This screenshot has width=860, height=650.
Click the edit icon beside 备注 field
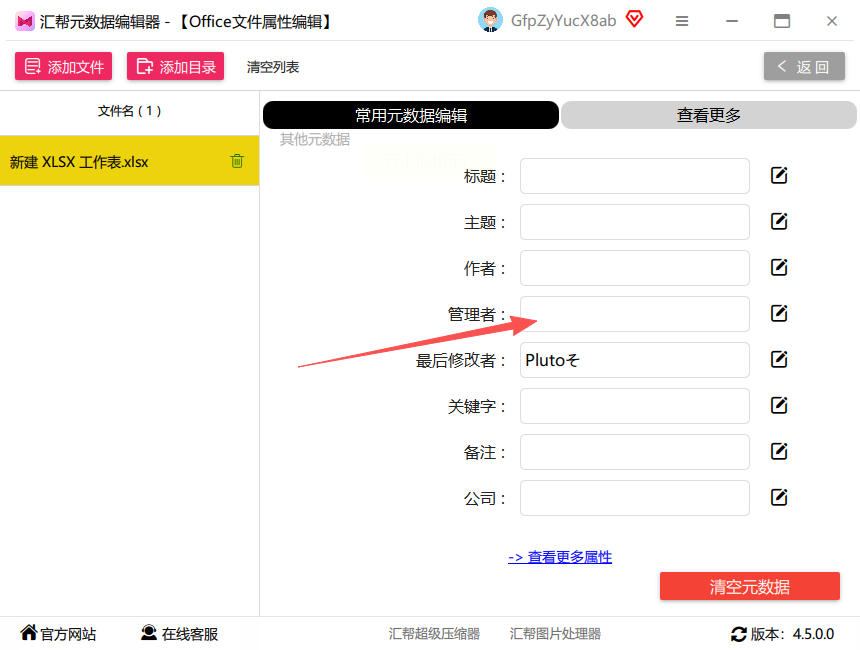(779, 452)
